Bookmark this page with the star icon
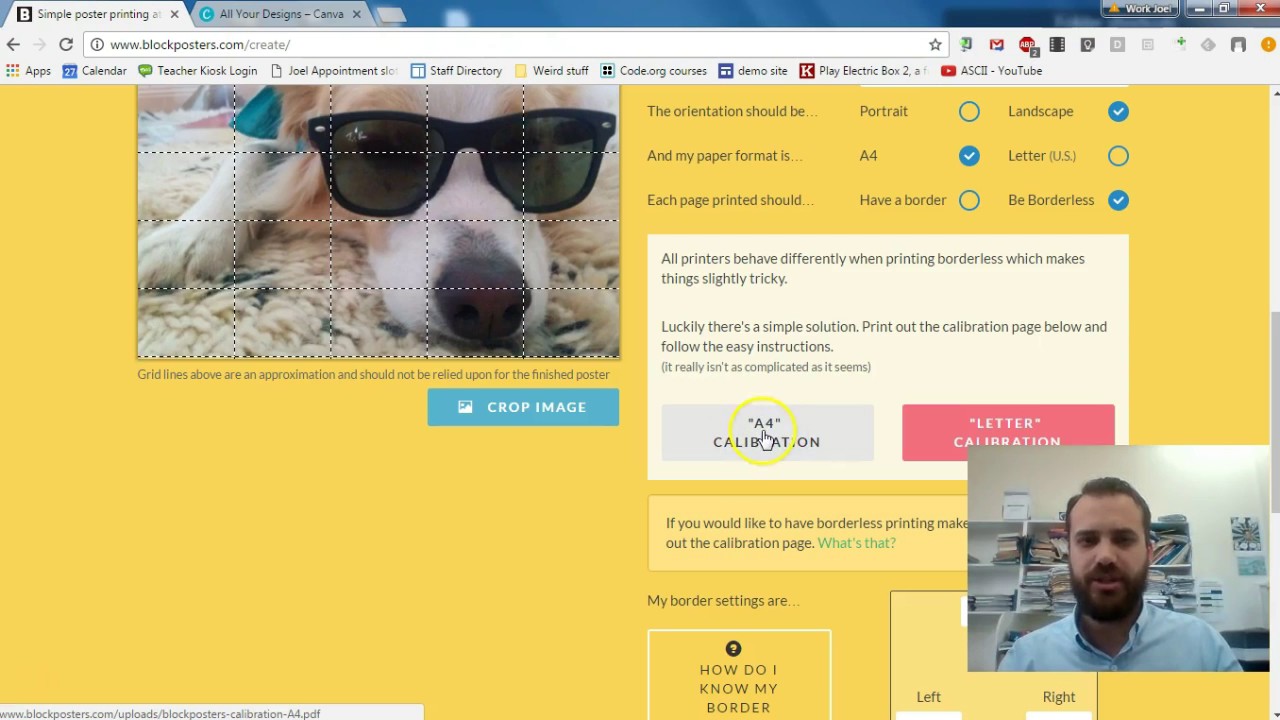Screen dimensions: 1280x720 [935, 44]
